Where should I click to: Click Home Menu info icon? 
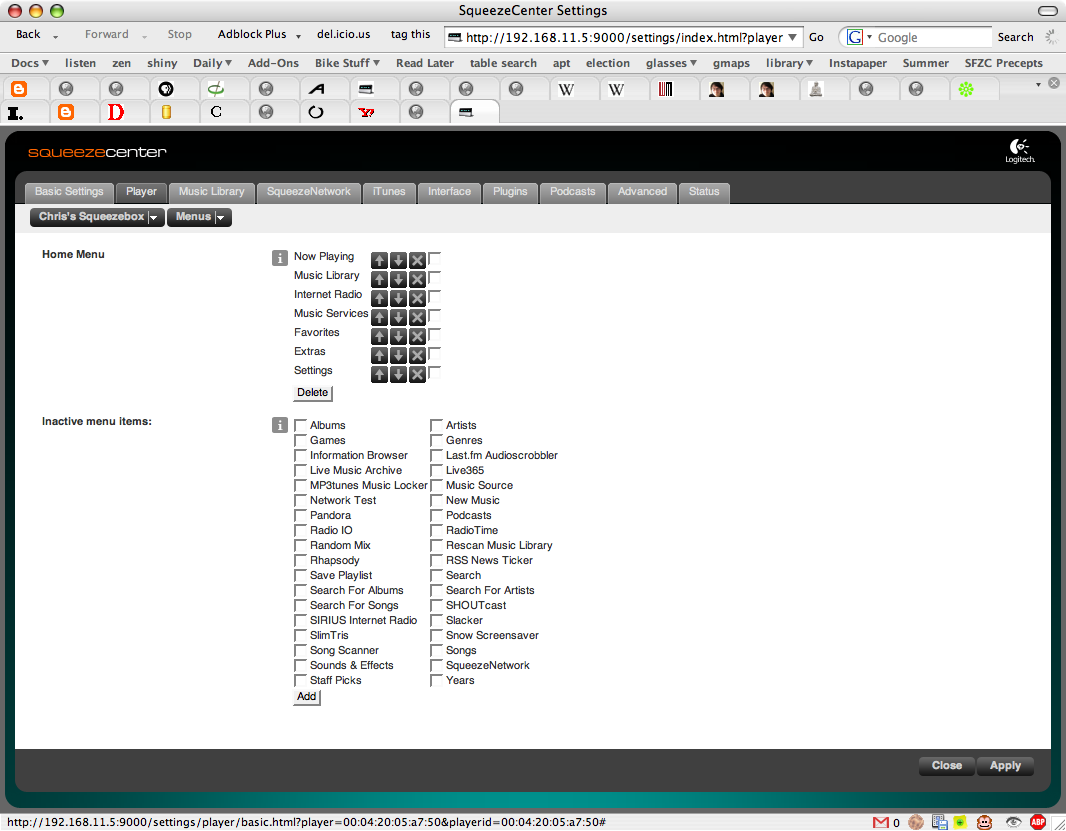(x=280, y=258)
